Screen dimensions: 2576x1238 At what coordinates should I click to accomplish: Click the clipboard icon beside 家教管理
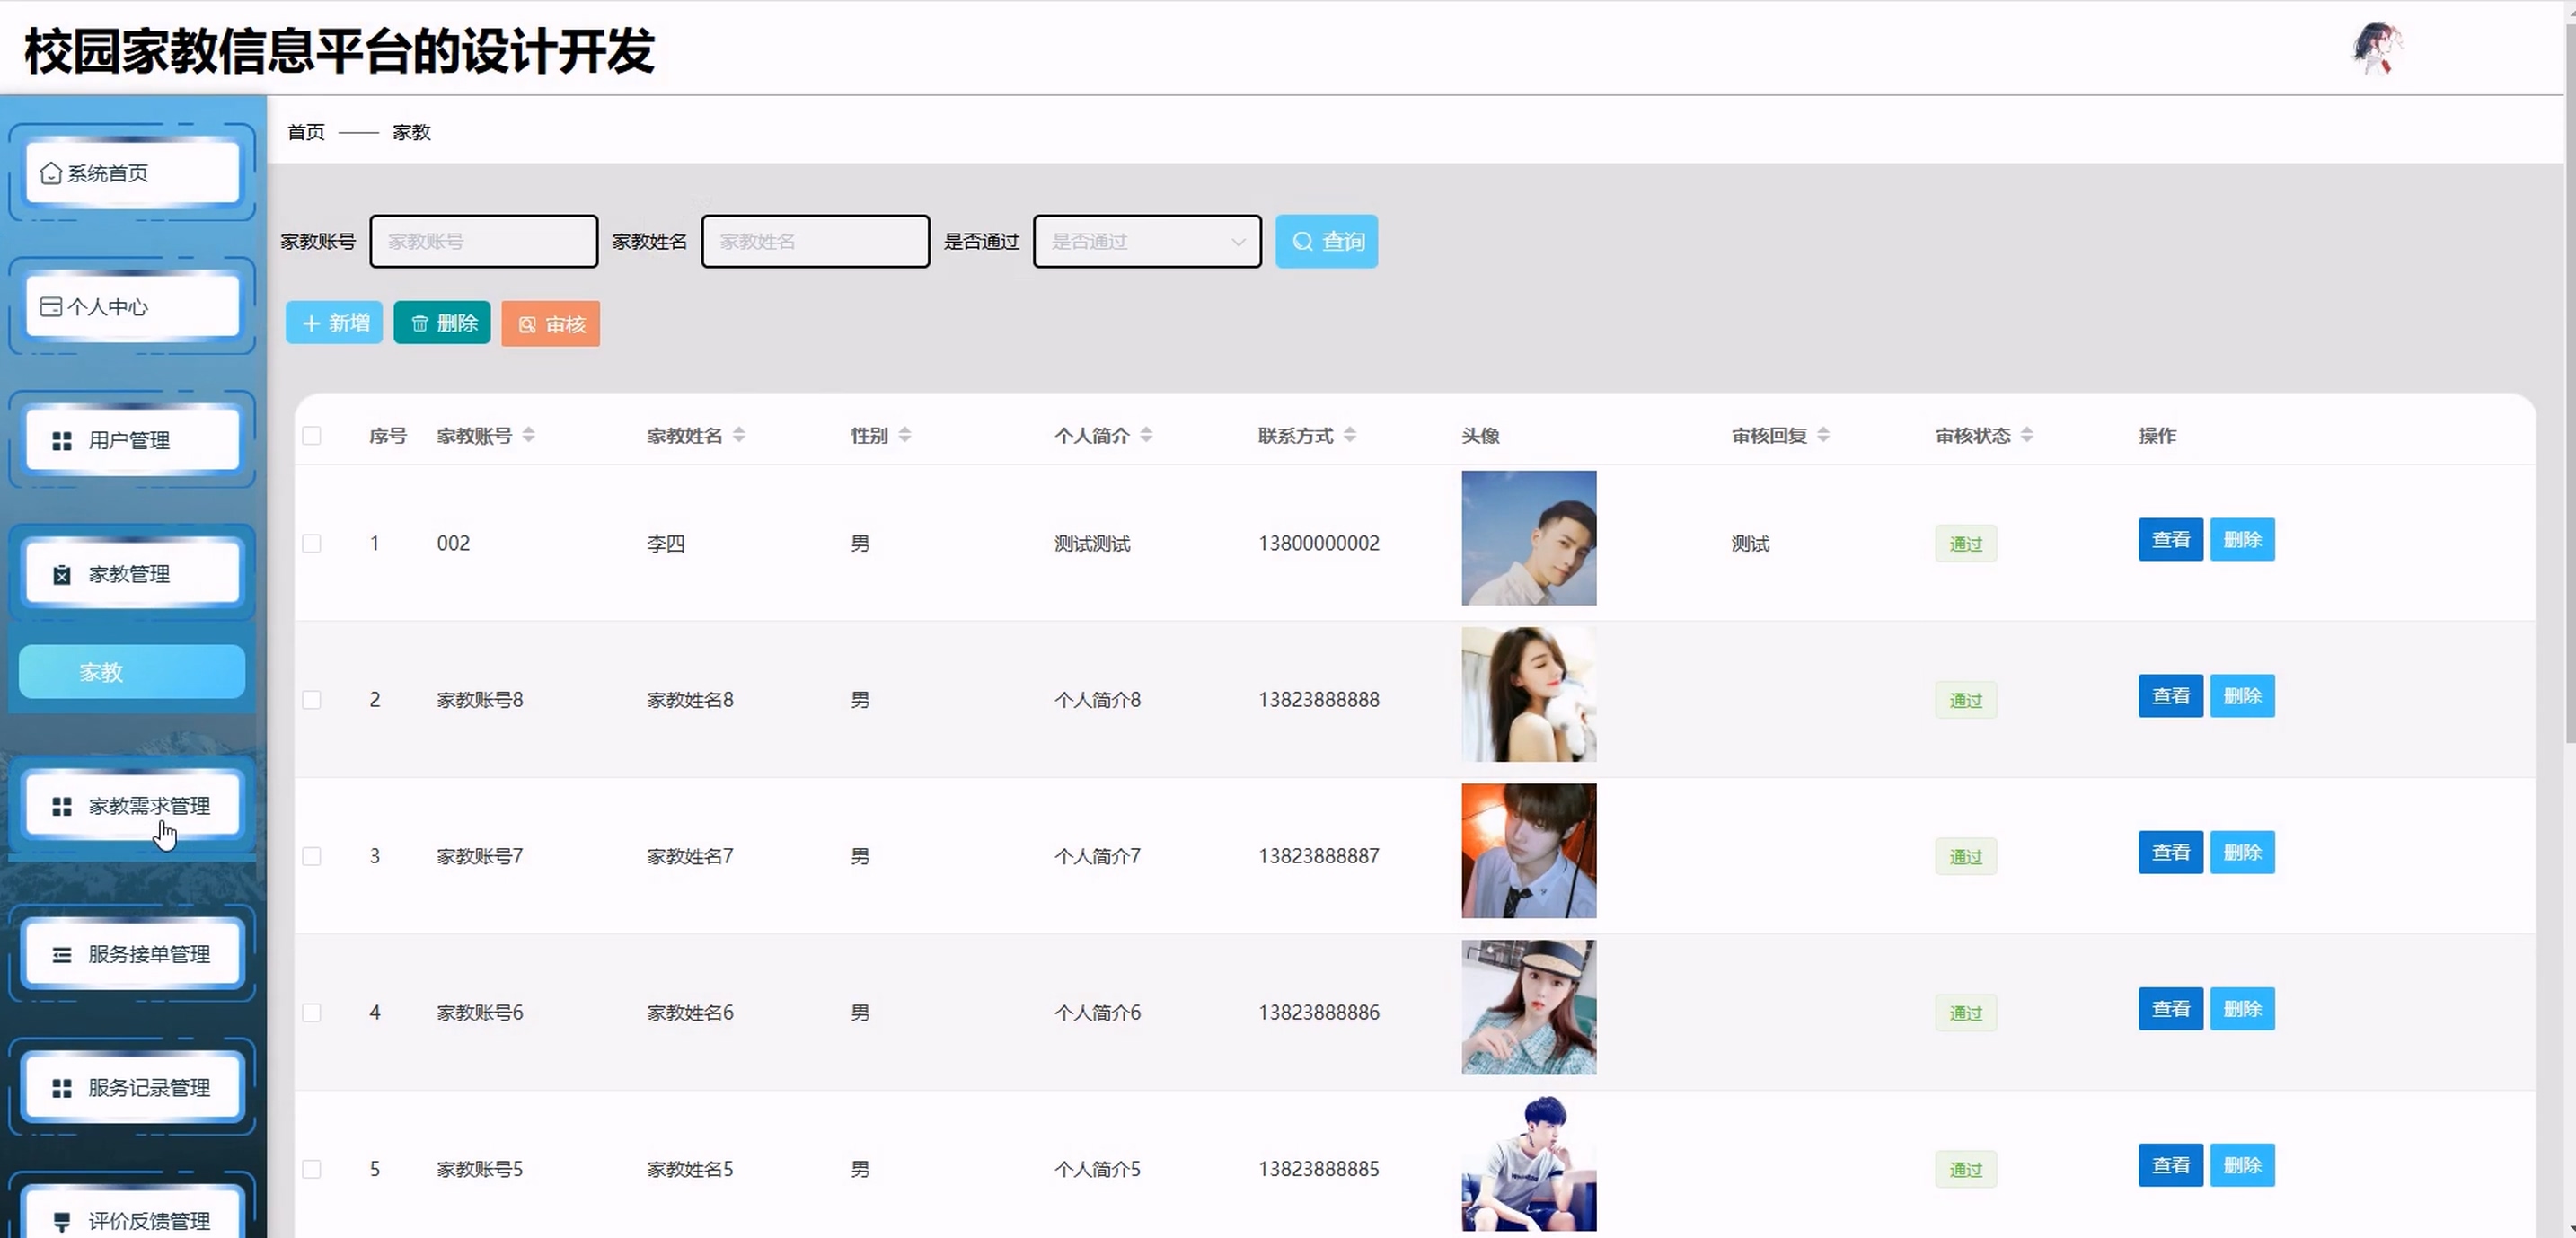tap(62, 575)
